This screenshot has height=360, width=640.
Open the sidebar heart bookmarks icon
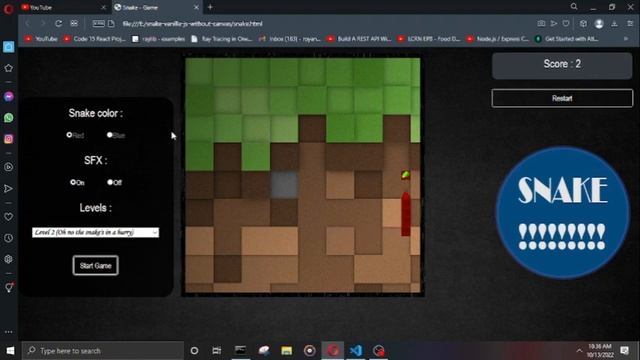(x=8, y=217)
